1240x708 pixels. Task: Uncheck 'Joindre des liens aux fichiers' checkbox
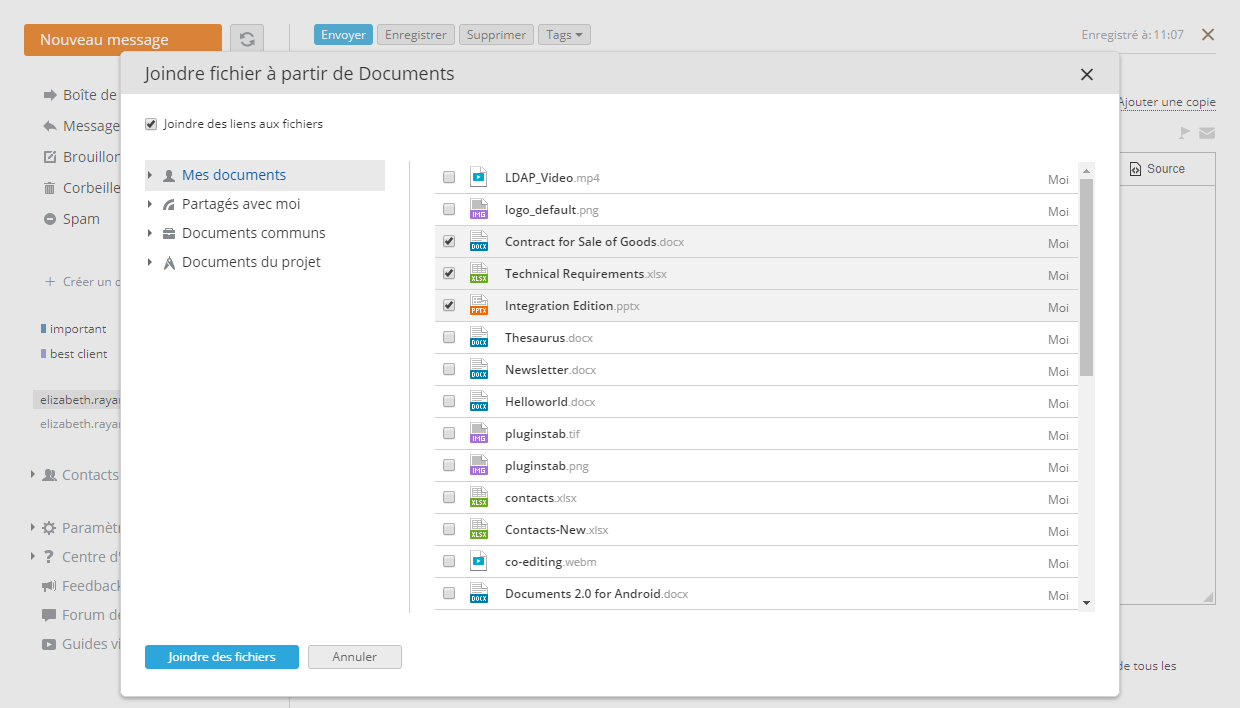pyautogui.click(x=151, y=125)
